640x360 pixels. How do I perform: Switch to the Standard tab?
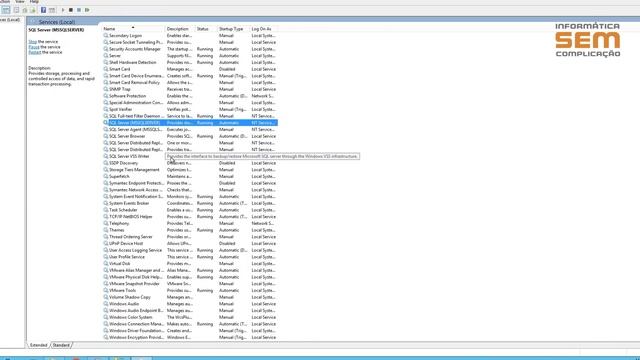[61, 345]
